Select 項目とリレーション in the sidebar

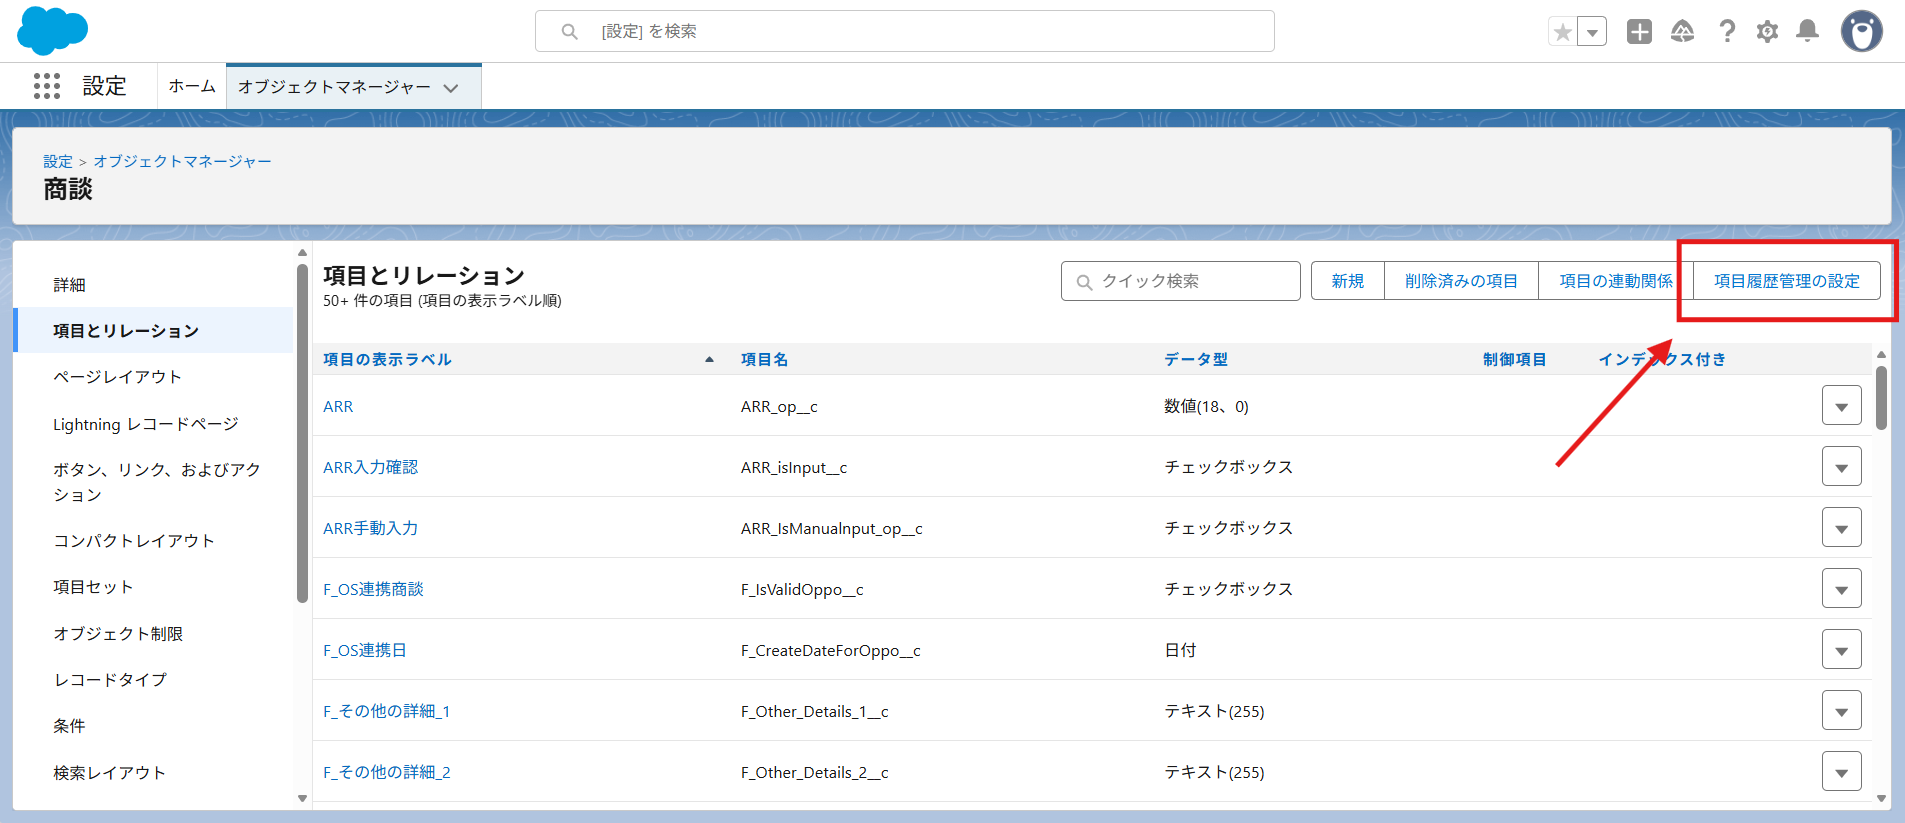(x=155, y=331)
